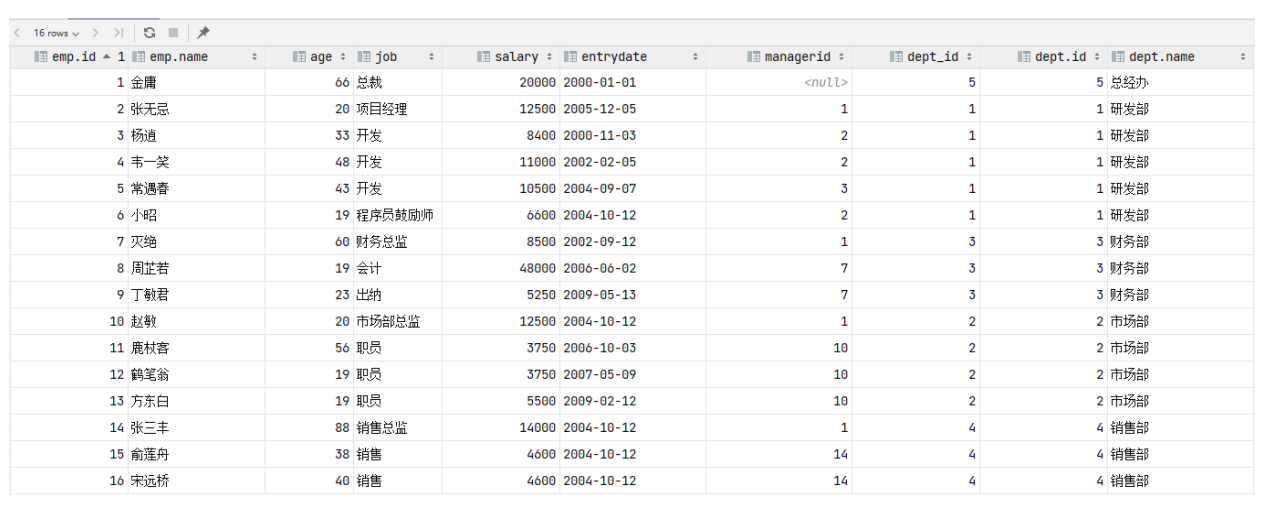Viewport: 1280px width, 512px height.
Task: Select the salary cell showing 48000
Action: (500, 268)
